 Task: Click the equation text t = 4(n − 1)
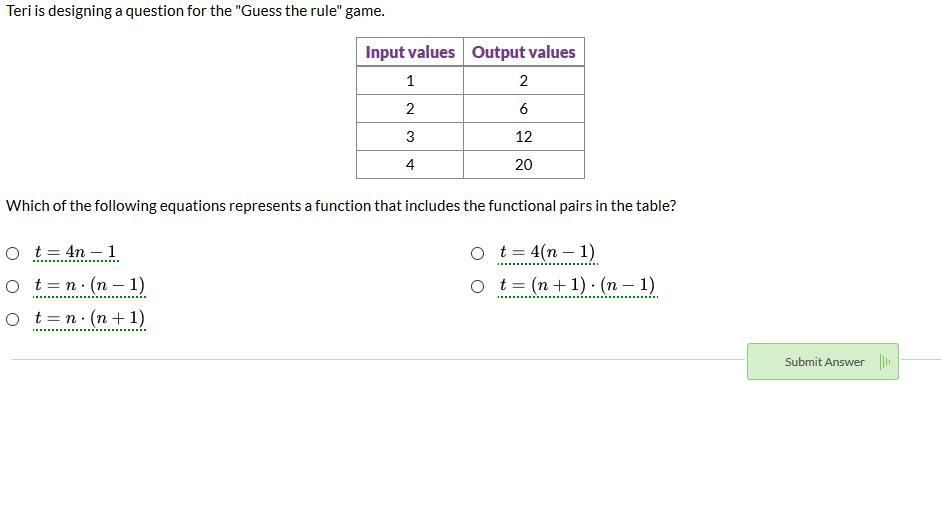pos(547,252)
